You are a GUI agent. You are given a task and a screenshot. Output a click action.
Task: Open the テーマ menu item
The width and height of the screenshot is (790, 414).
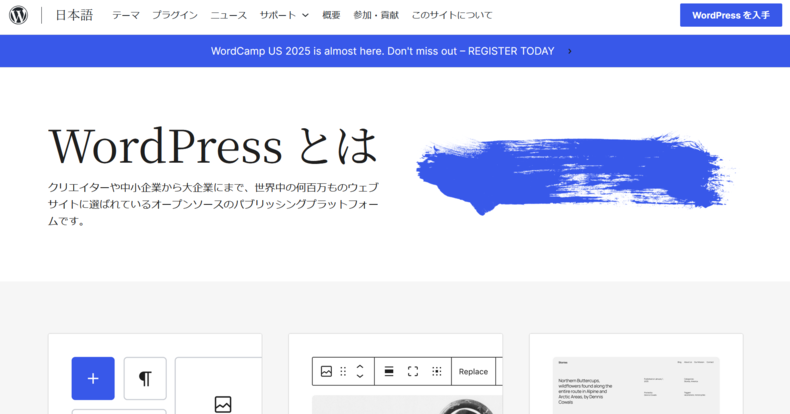125,15
